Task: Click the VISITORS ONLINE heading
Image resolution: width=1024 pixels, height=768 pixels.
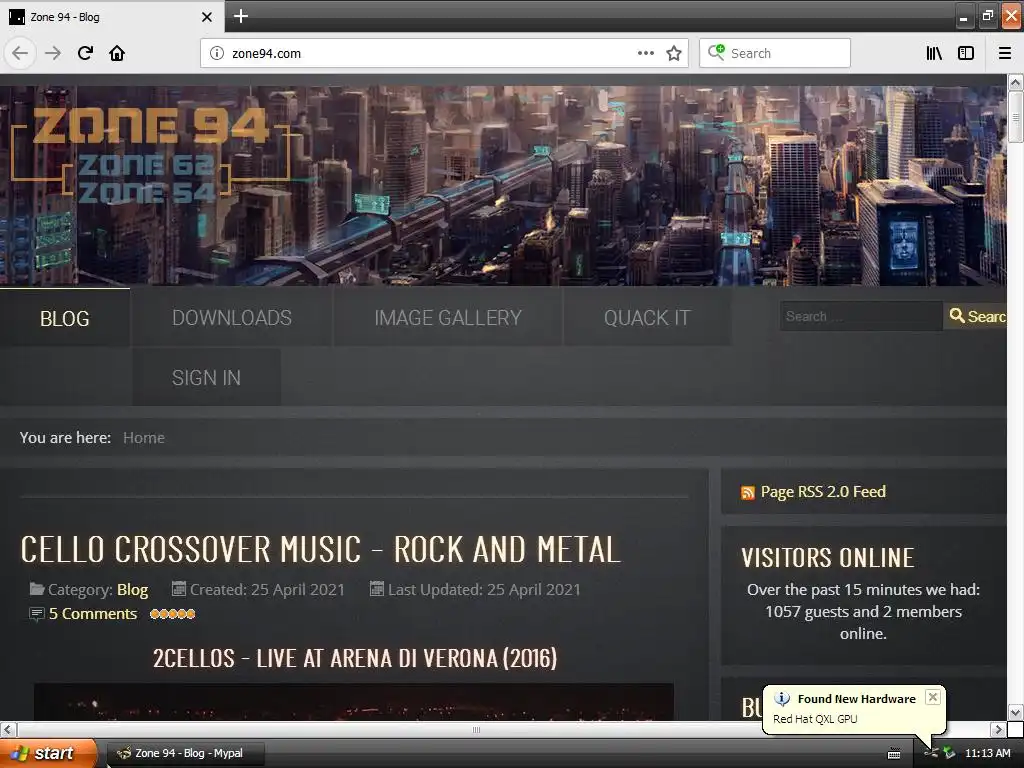Action: pyautogui.click(x=827, y=558)
